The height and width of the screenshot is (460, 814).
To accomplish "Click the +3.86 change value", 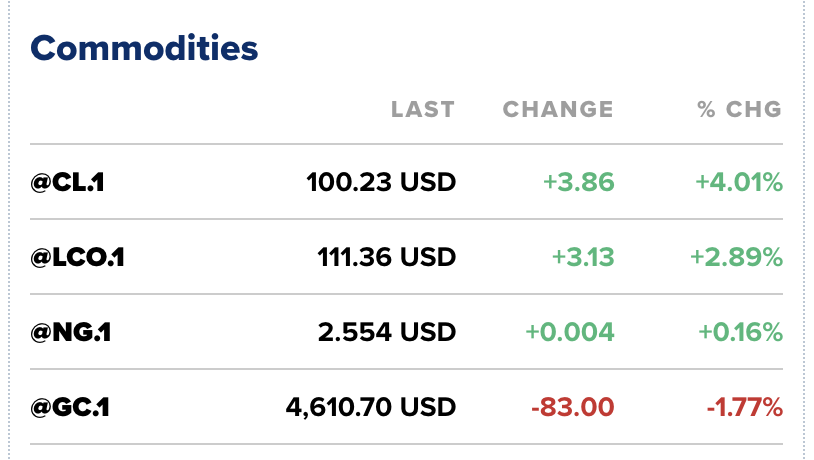I will click(578, 182).
